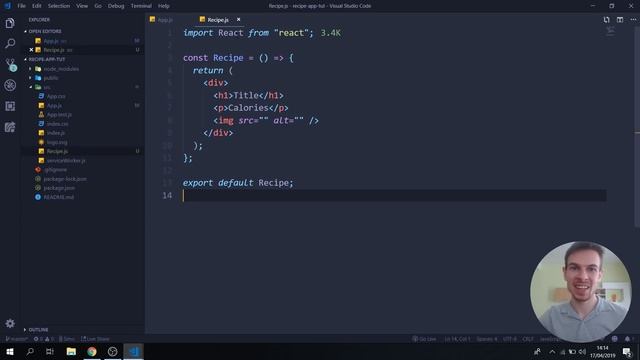The image size is (640, 360).
Task: Open the Debug menu
Action: (x=116, y=6)
